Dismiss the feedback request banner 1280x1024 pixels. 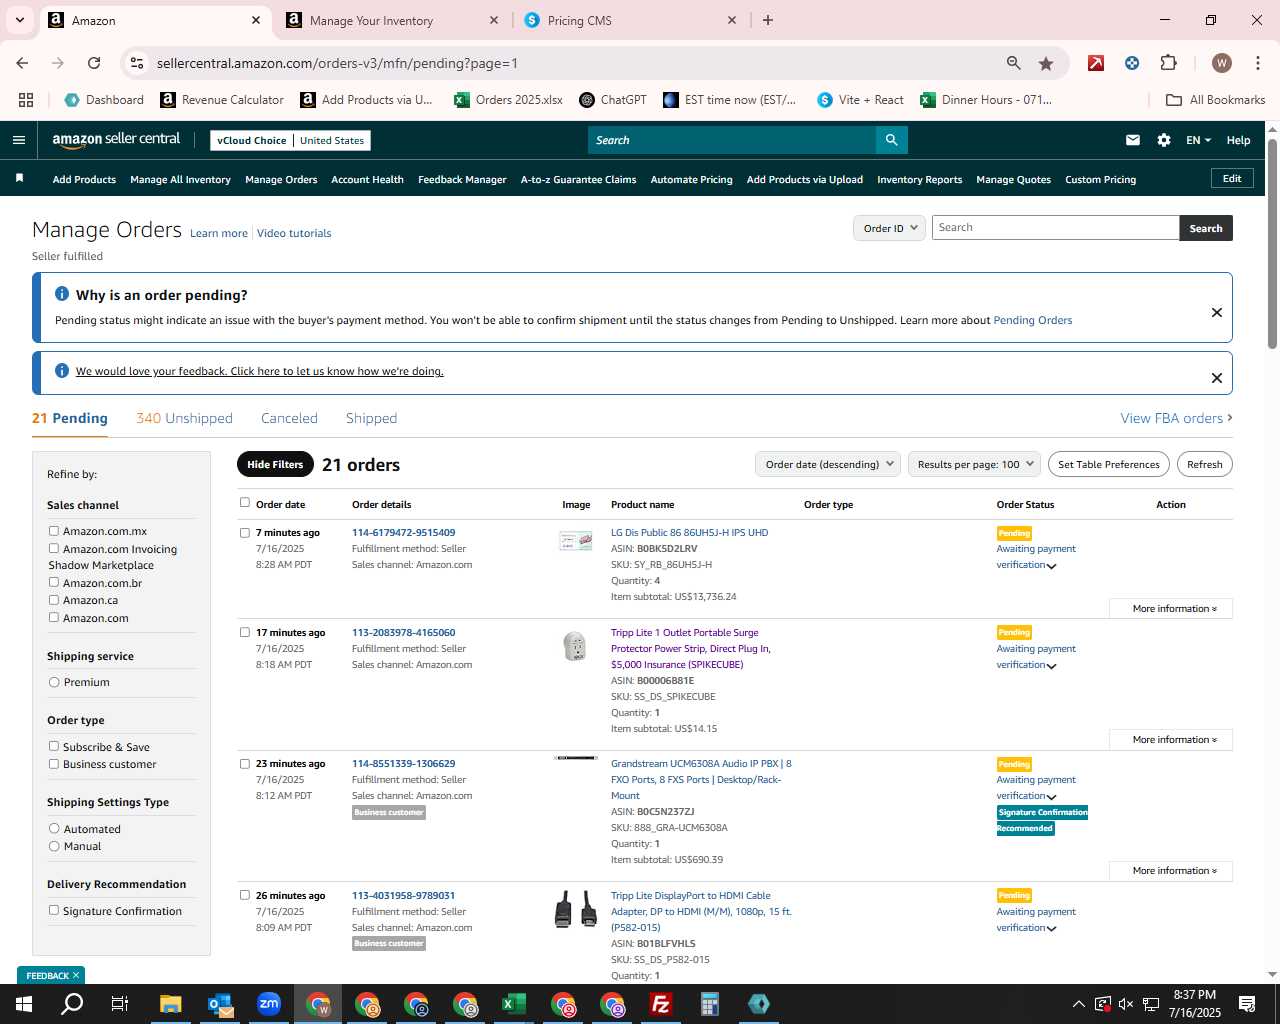1217,378
